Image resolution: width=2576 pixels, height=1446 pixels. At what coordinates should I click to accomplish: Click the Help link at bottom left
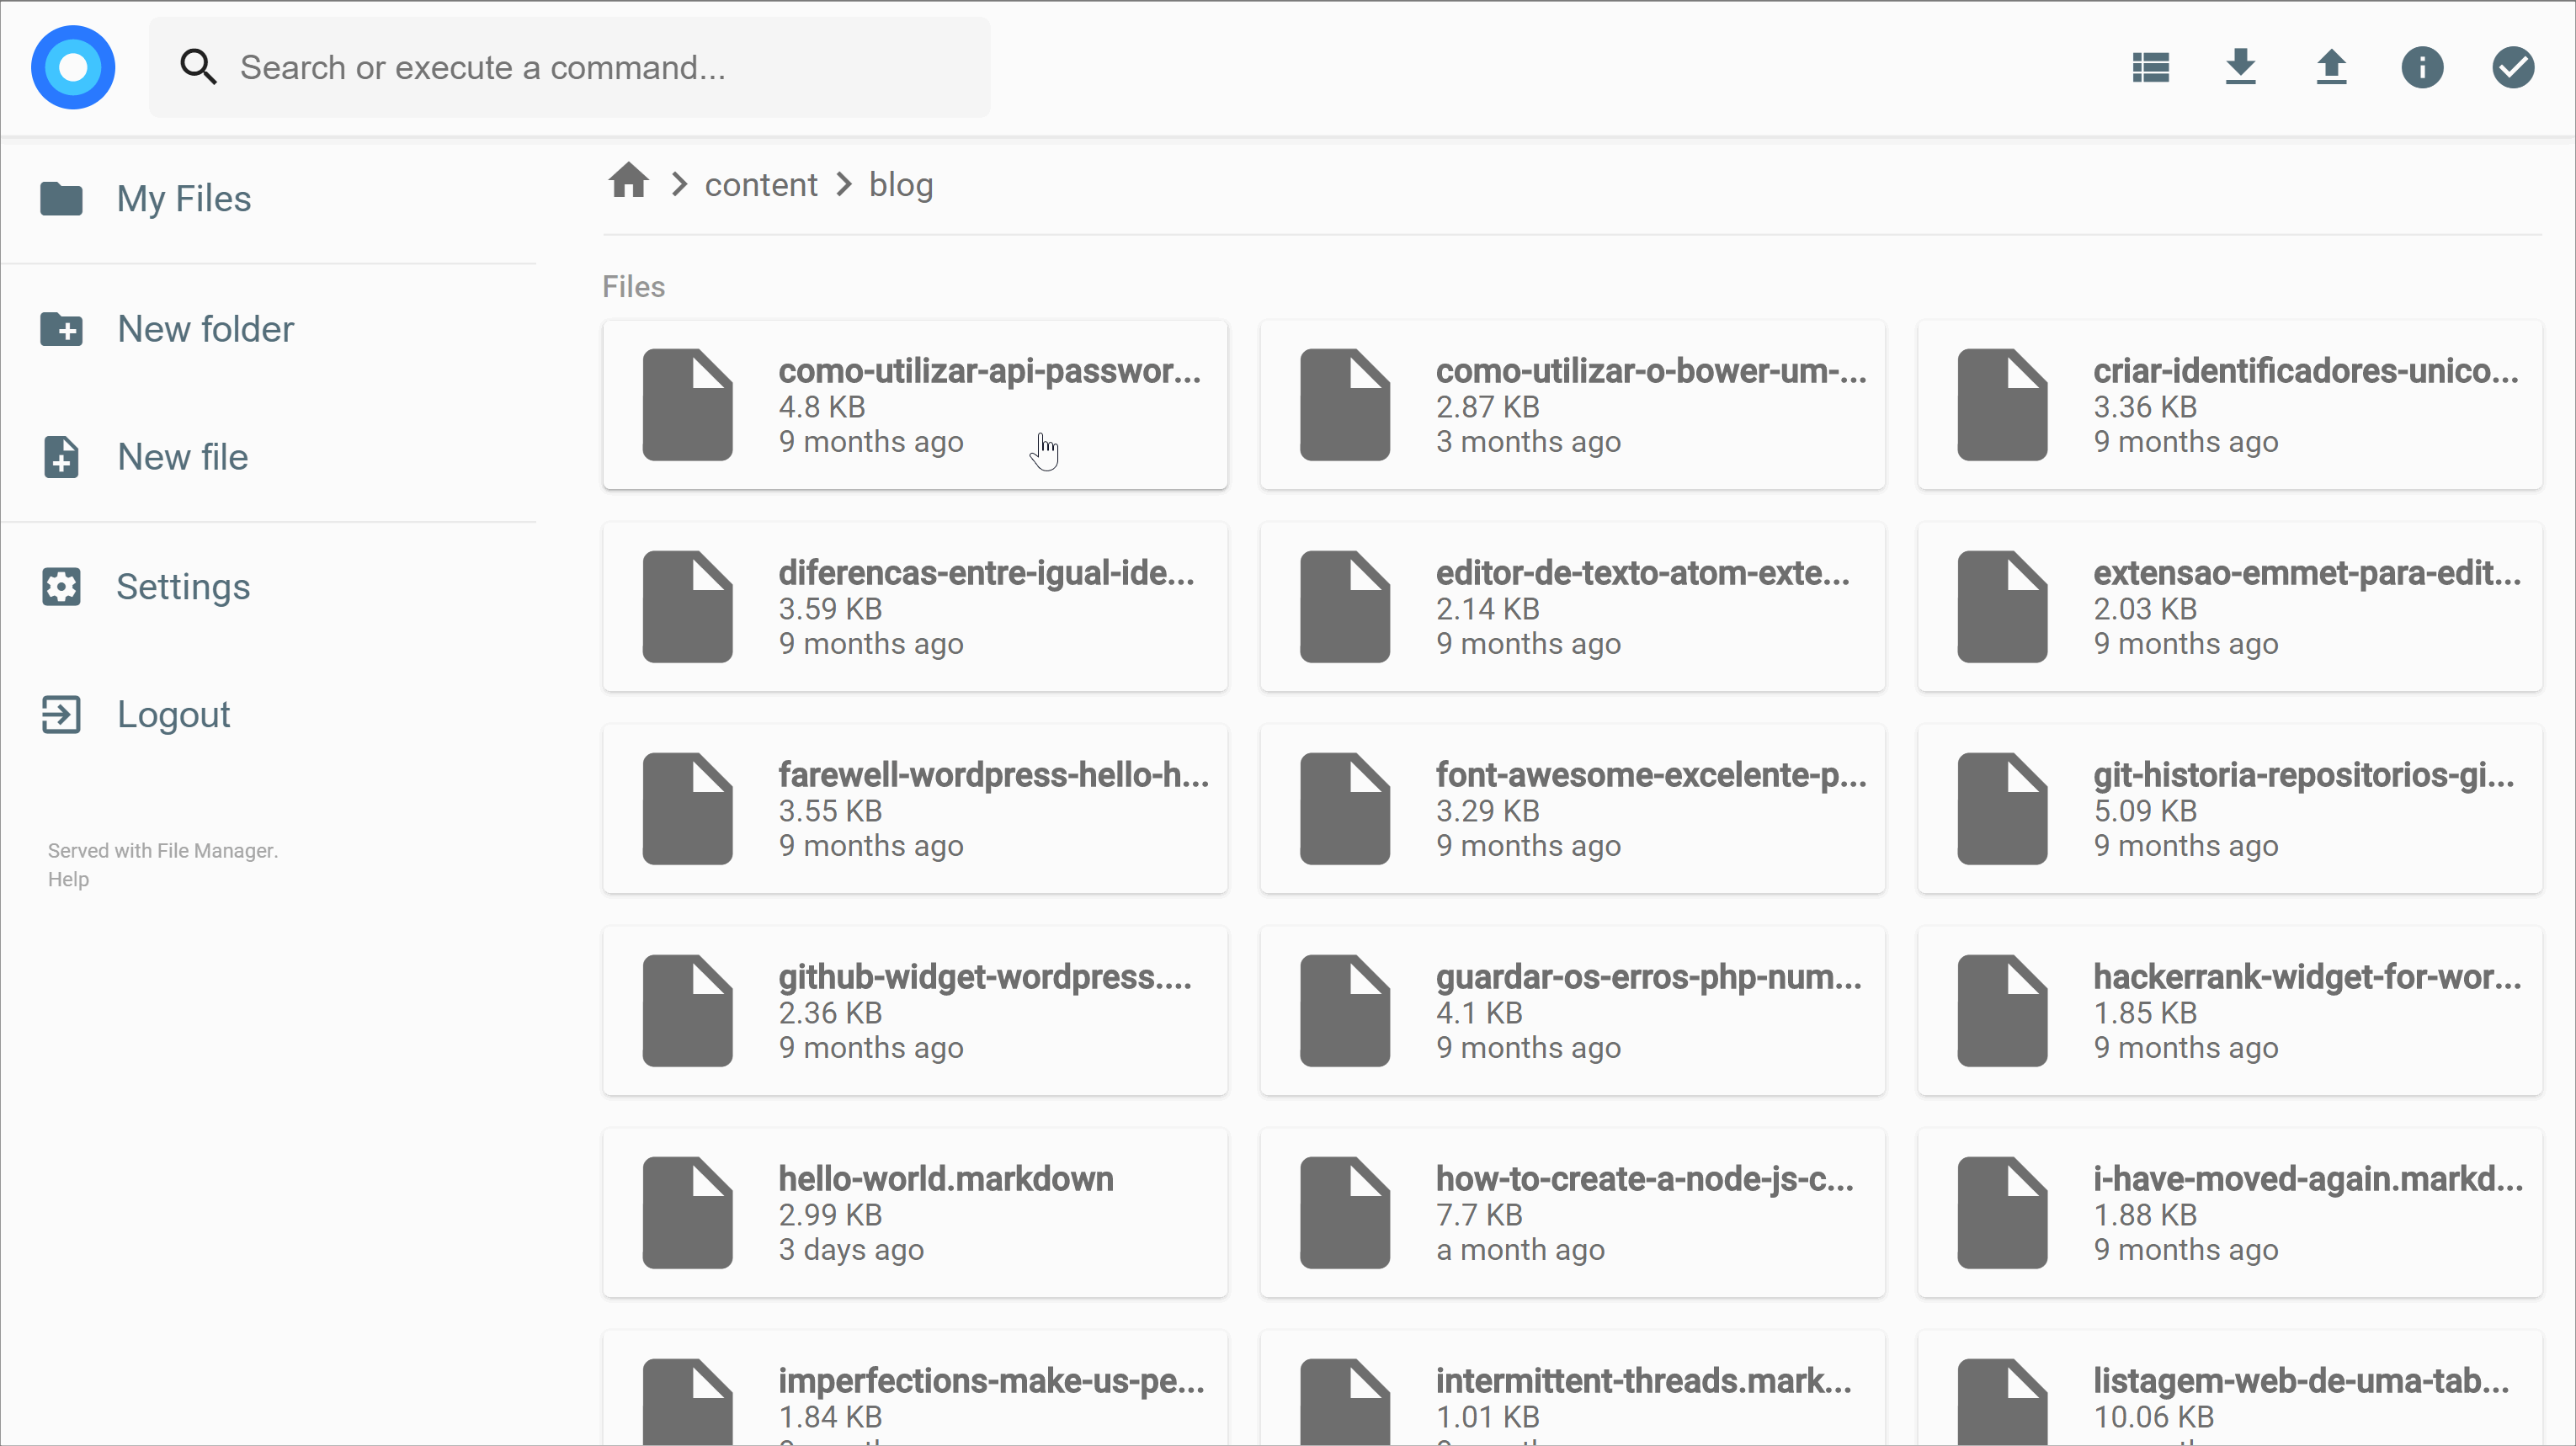(66, 880)
